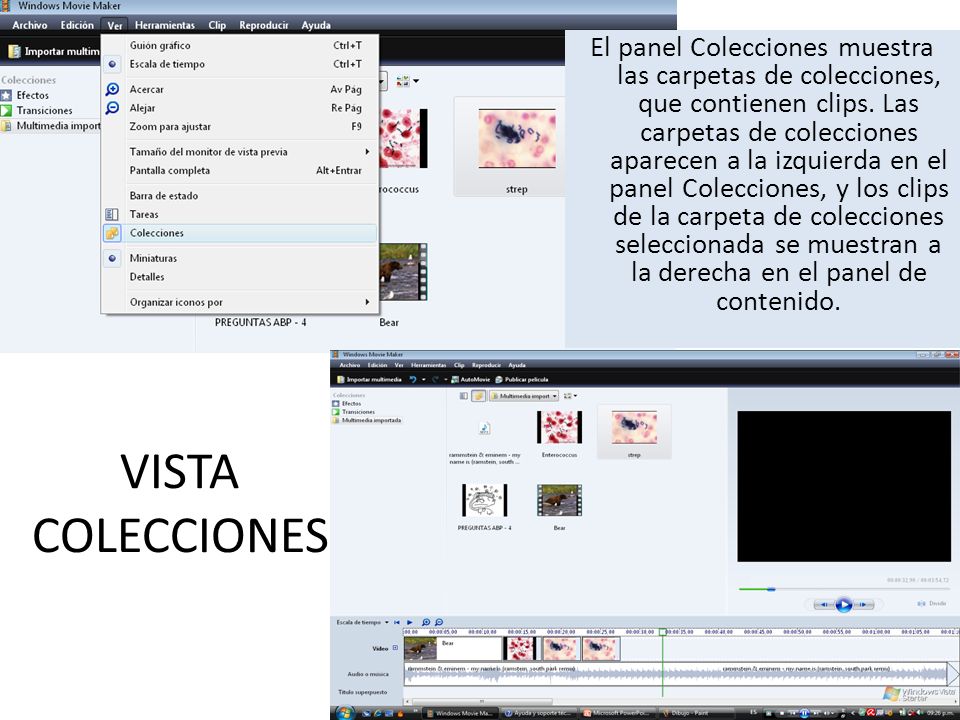The height and width of the screenshot is (720, 960).
Task: Step to next frame in preview monitor
Action: click(x=864, y=605)
